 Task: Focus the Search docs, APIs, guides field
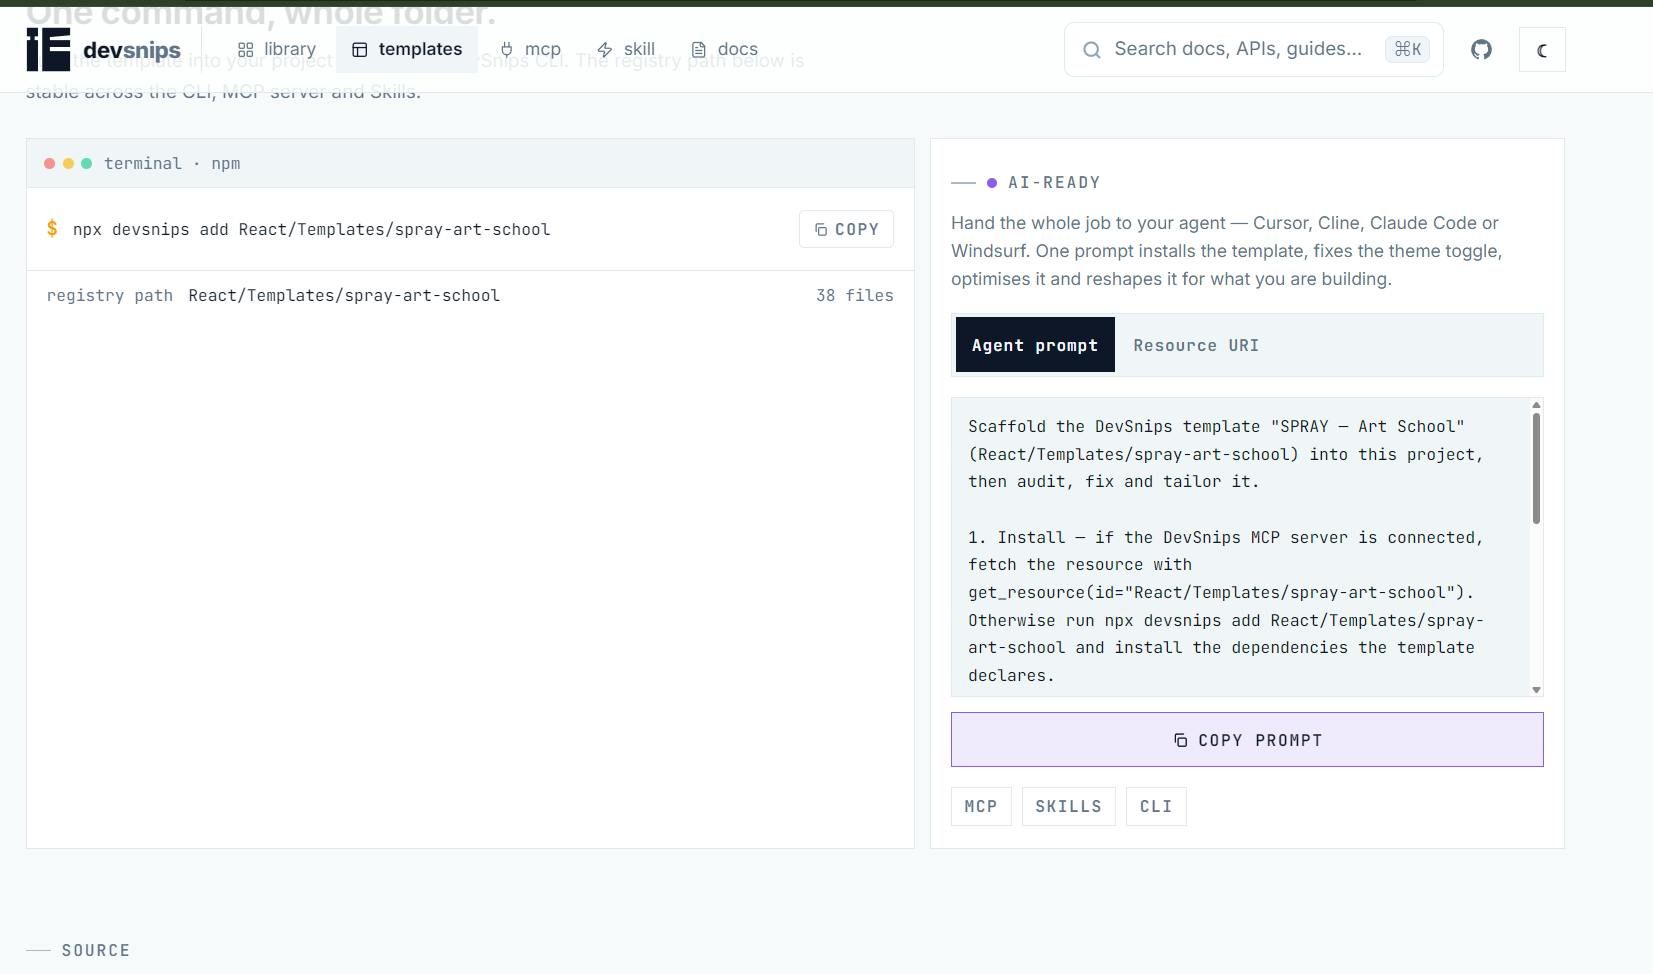(1254, 49)
